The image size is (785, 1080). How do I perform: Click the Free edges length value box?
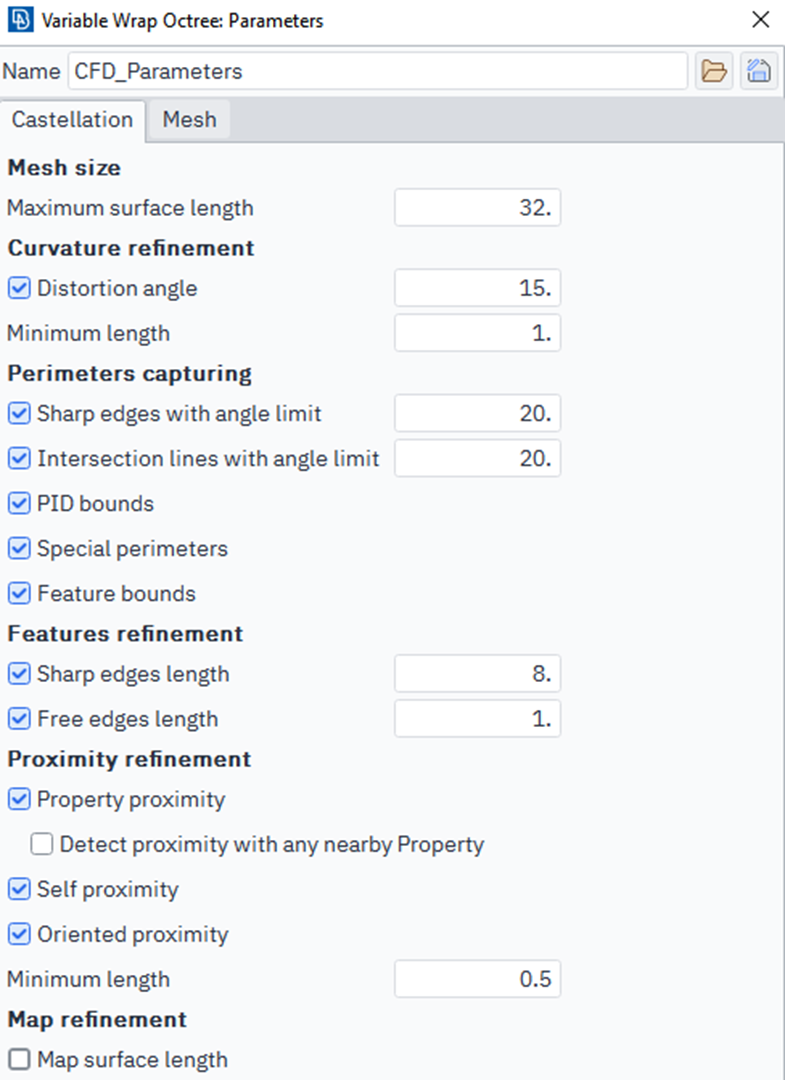coord(477,719)
